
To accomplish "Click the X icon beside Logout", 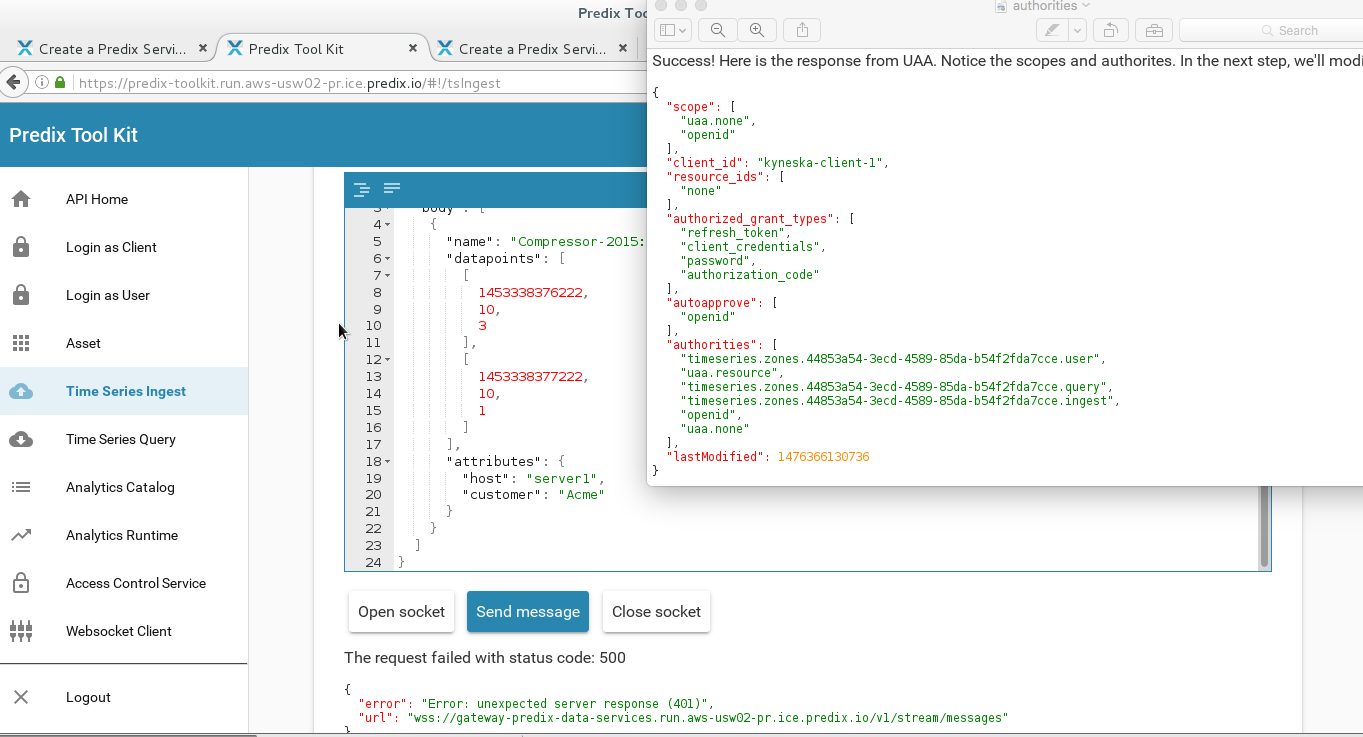I will pos(21,697).
